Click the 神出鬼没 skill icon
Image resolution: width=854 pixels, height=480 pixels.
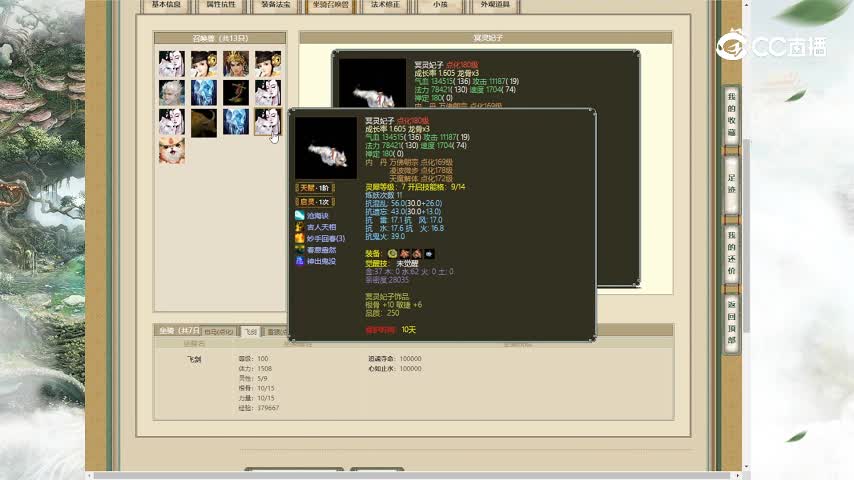tap(300, 261)
